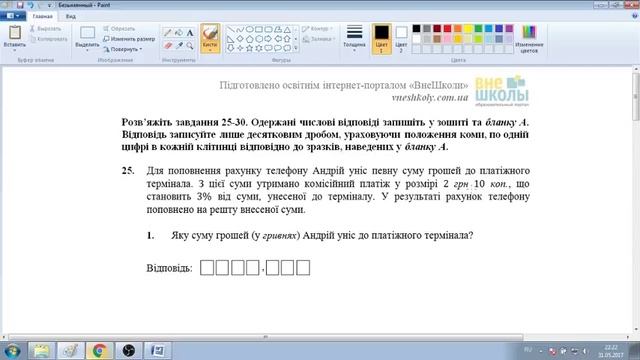Screen dimensions: 640x360
Task: Choose the down arrow shape
Action: (x=231, y=48)
